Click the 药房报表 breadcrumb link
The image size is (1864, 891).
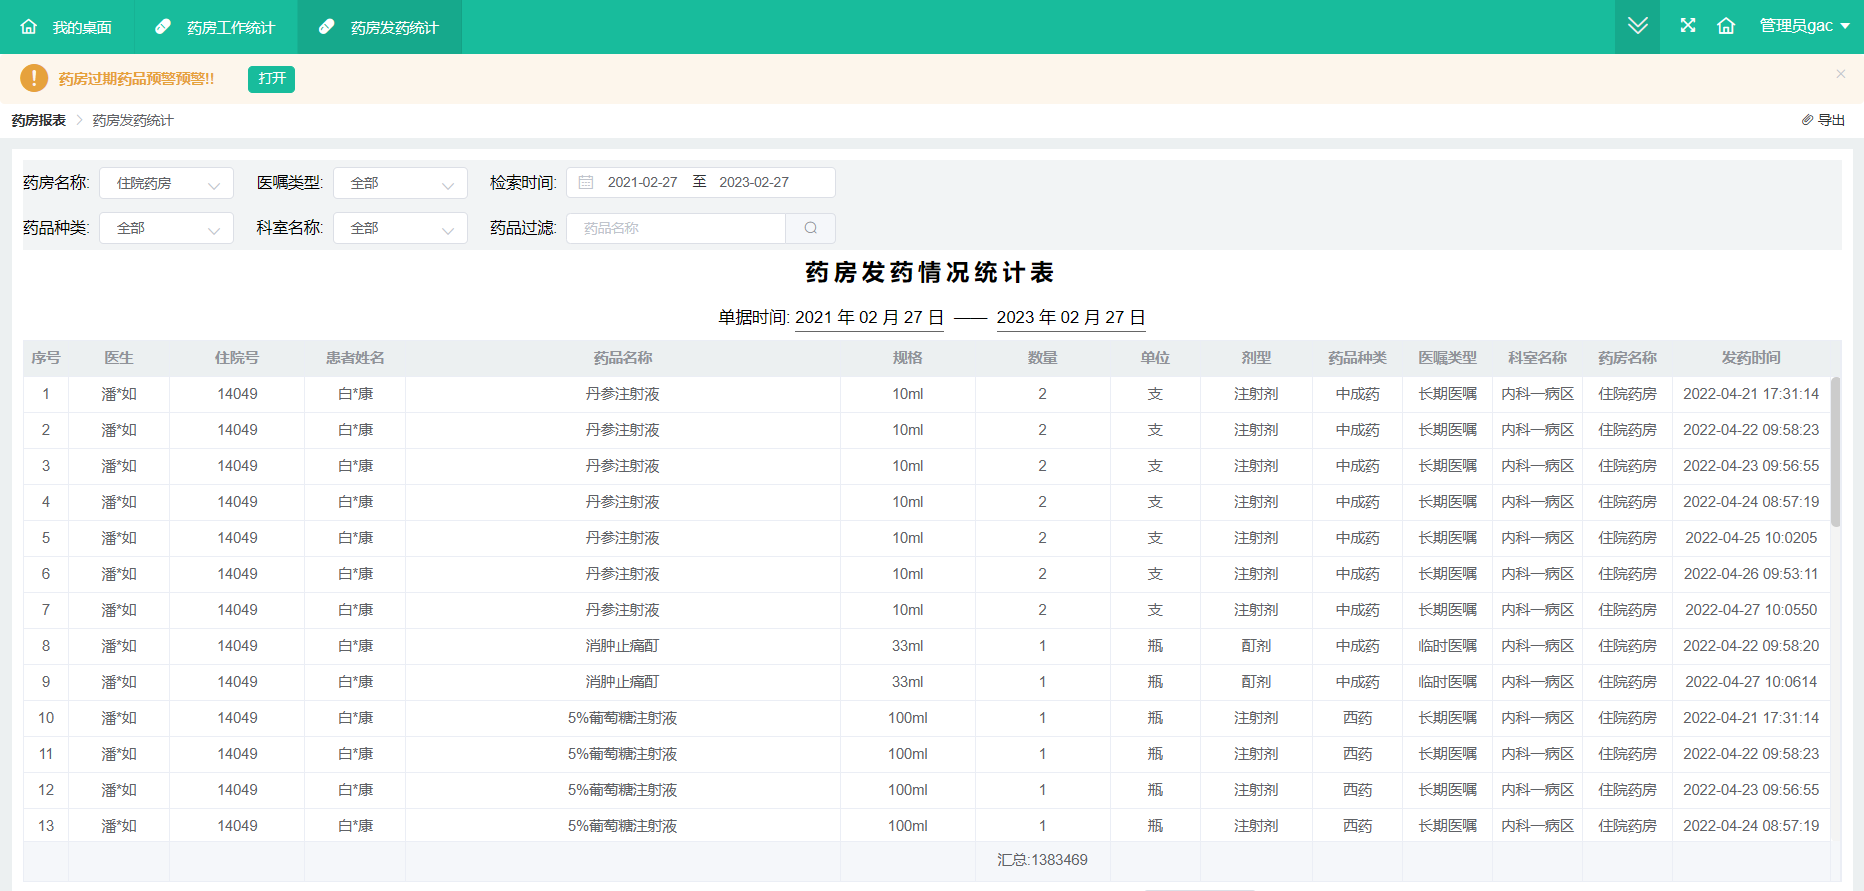click(x=38, y=120)
